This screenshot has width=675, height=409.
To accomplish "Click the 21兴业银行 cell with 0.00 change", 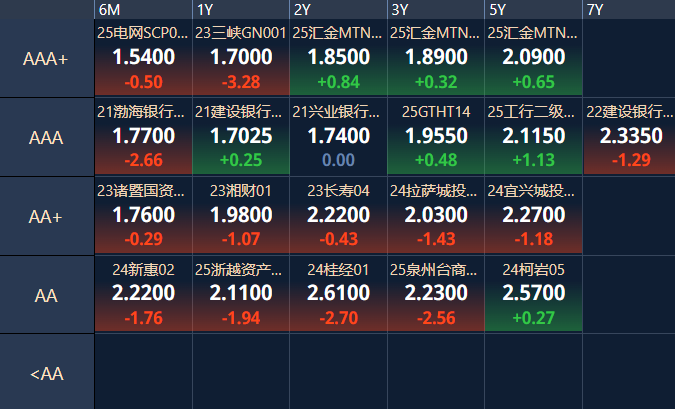I will [x=338, y=137].
